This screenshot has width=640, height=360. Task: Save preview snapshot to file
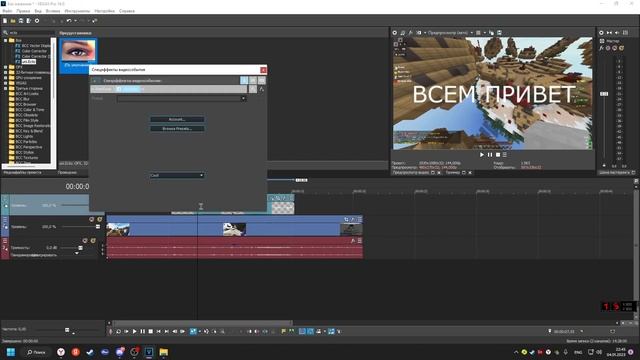pyautogui.click(x=499, y=33)
